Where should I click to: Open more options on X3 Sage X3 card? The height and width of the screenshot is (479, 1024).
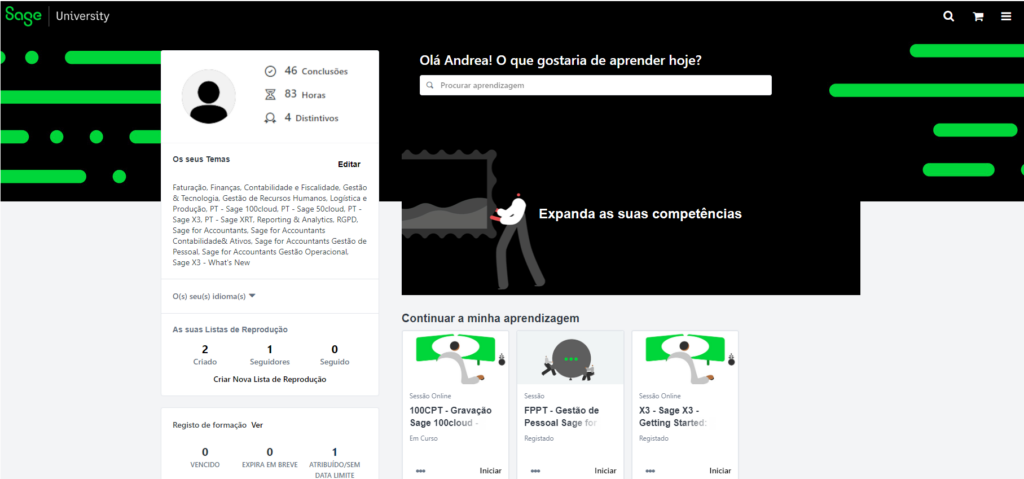coord(650,470)
